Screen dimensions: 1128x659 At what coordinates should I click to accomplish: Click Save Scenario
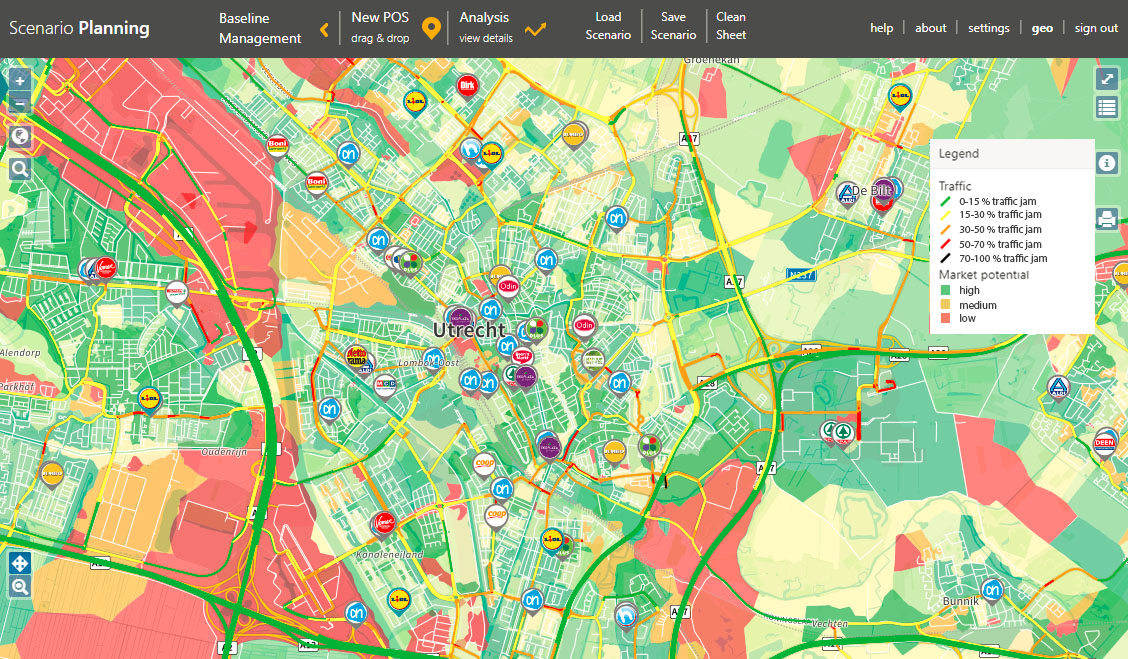coord(673,26)
